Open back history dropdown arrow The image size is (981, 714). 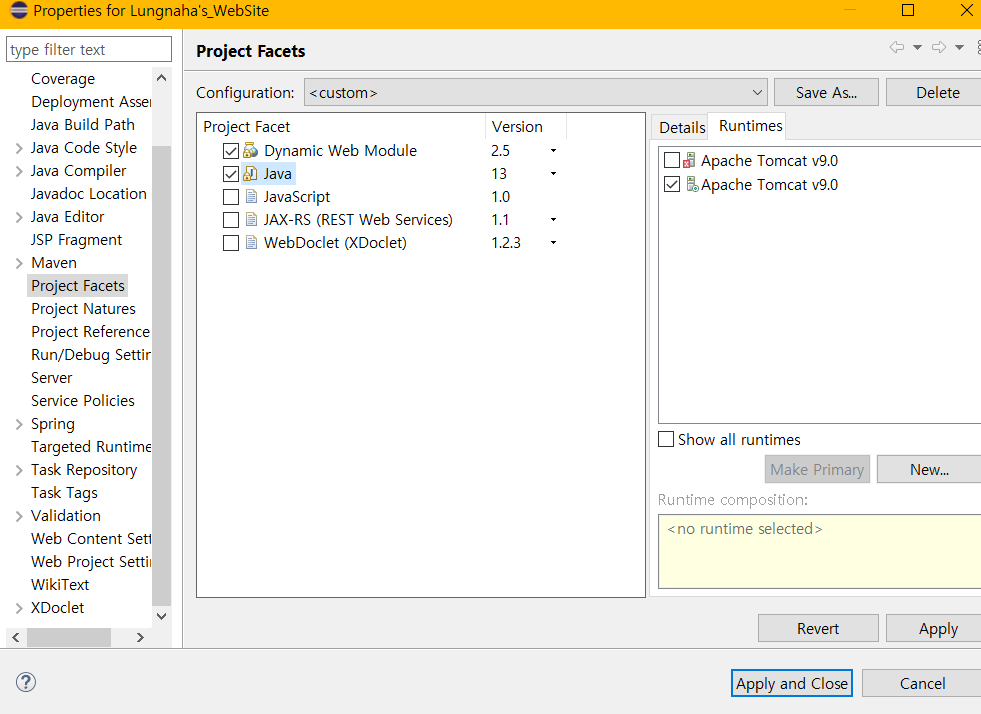point(917,48)
